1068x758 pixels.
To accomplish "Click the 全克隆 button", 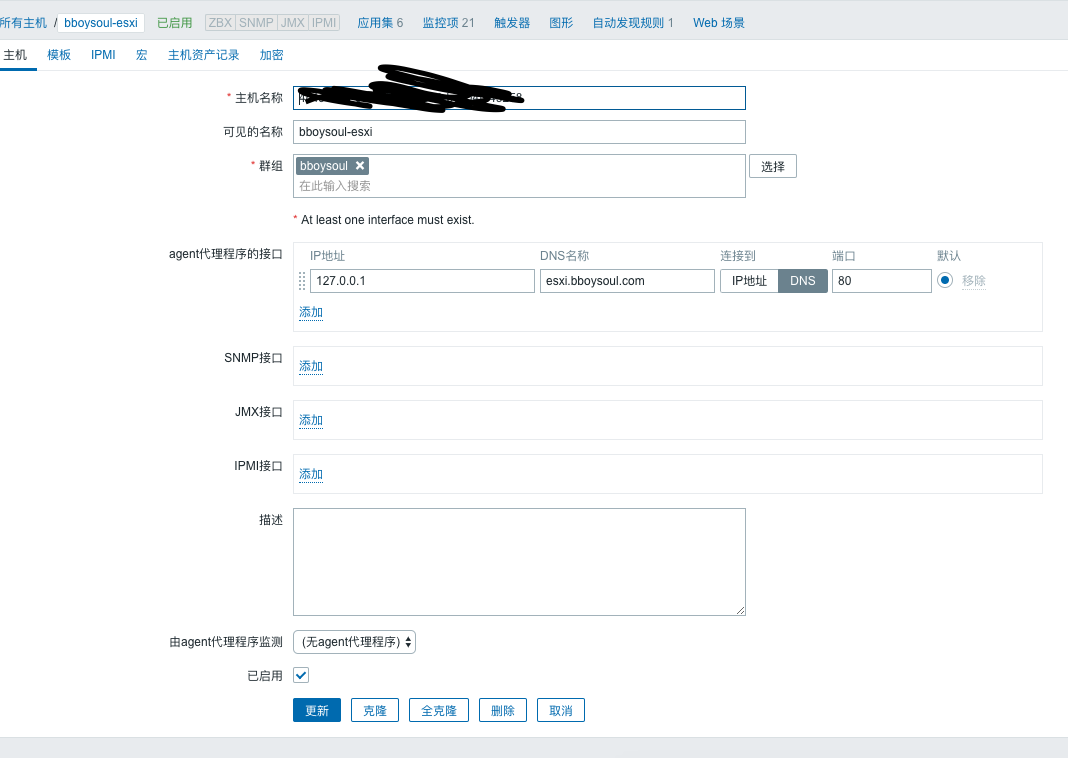I will coord(438,710).
